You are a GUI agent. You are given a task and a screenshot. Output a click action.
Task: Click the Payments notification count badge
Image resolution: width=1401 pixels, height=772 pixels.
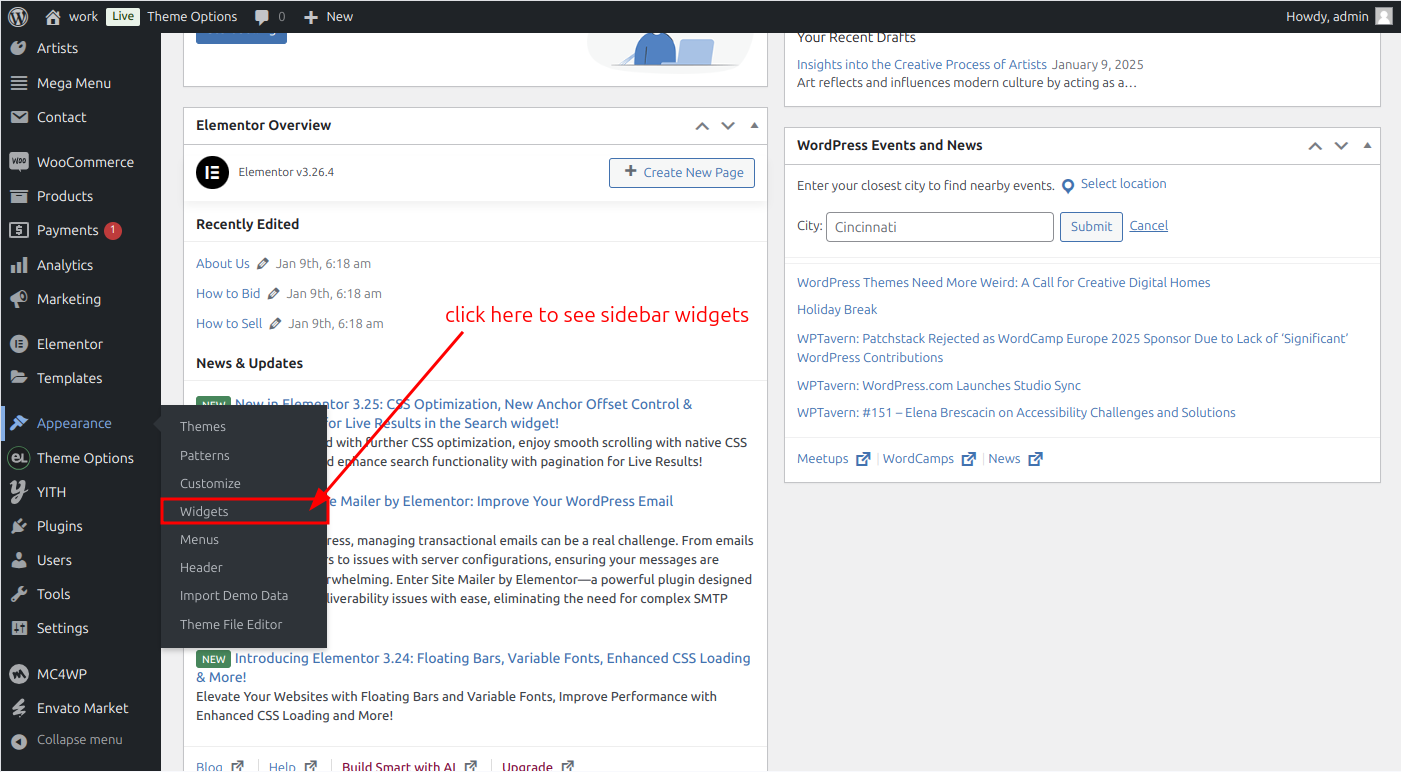tap(113, 230)
